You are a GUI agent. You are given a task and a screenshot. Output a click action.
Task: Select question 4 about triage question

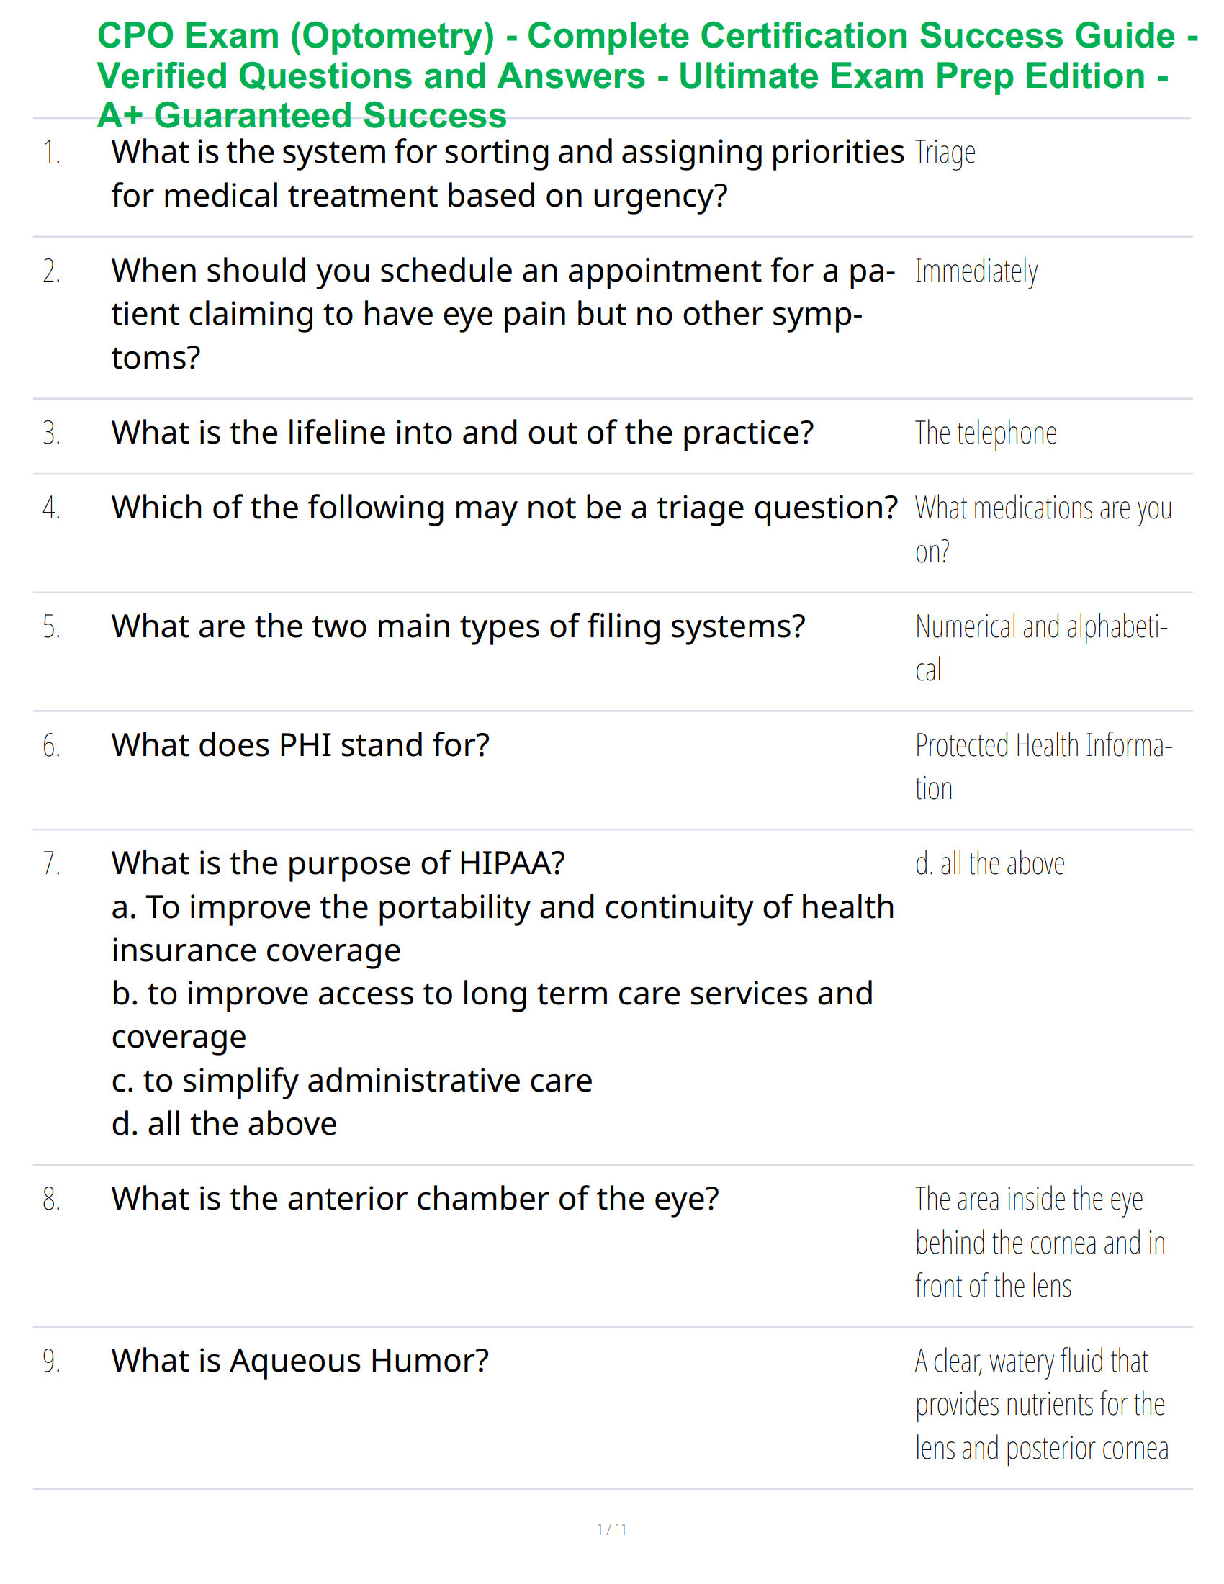505,508
